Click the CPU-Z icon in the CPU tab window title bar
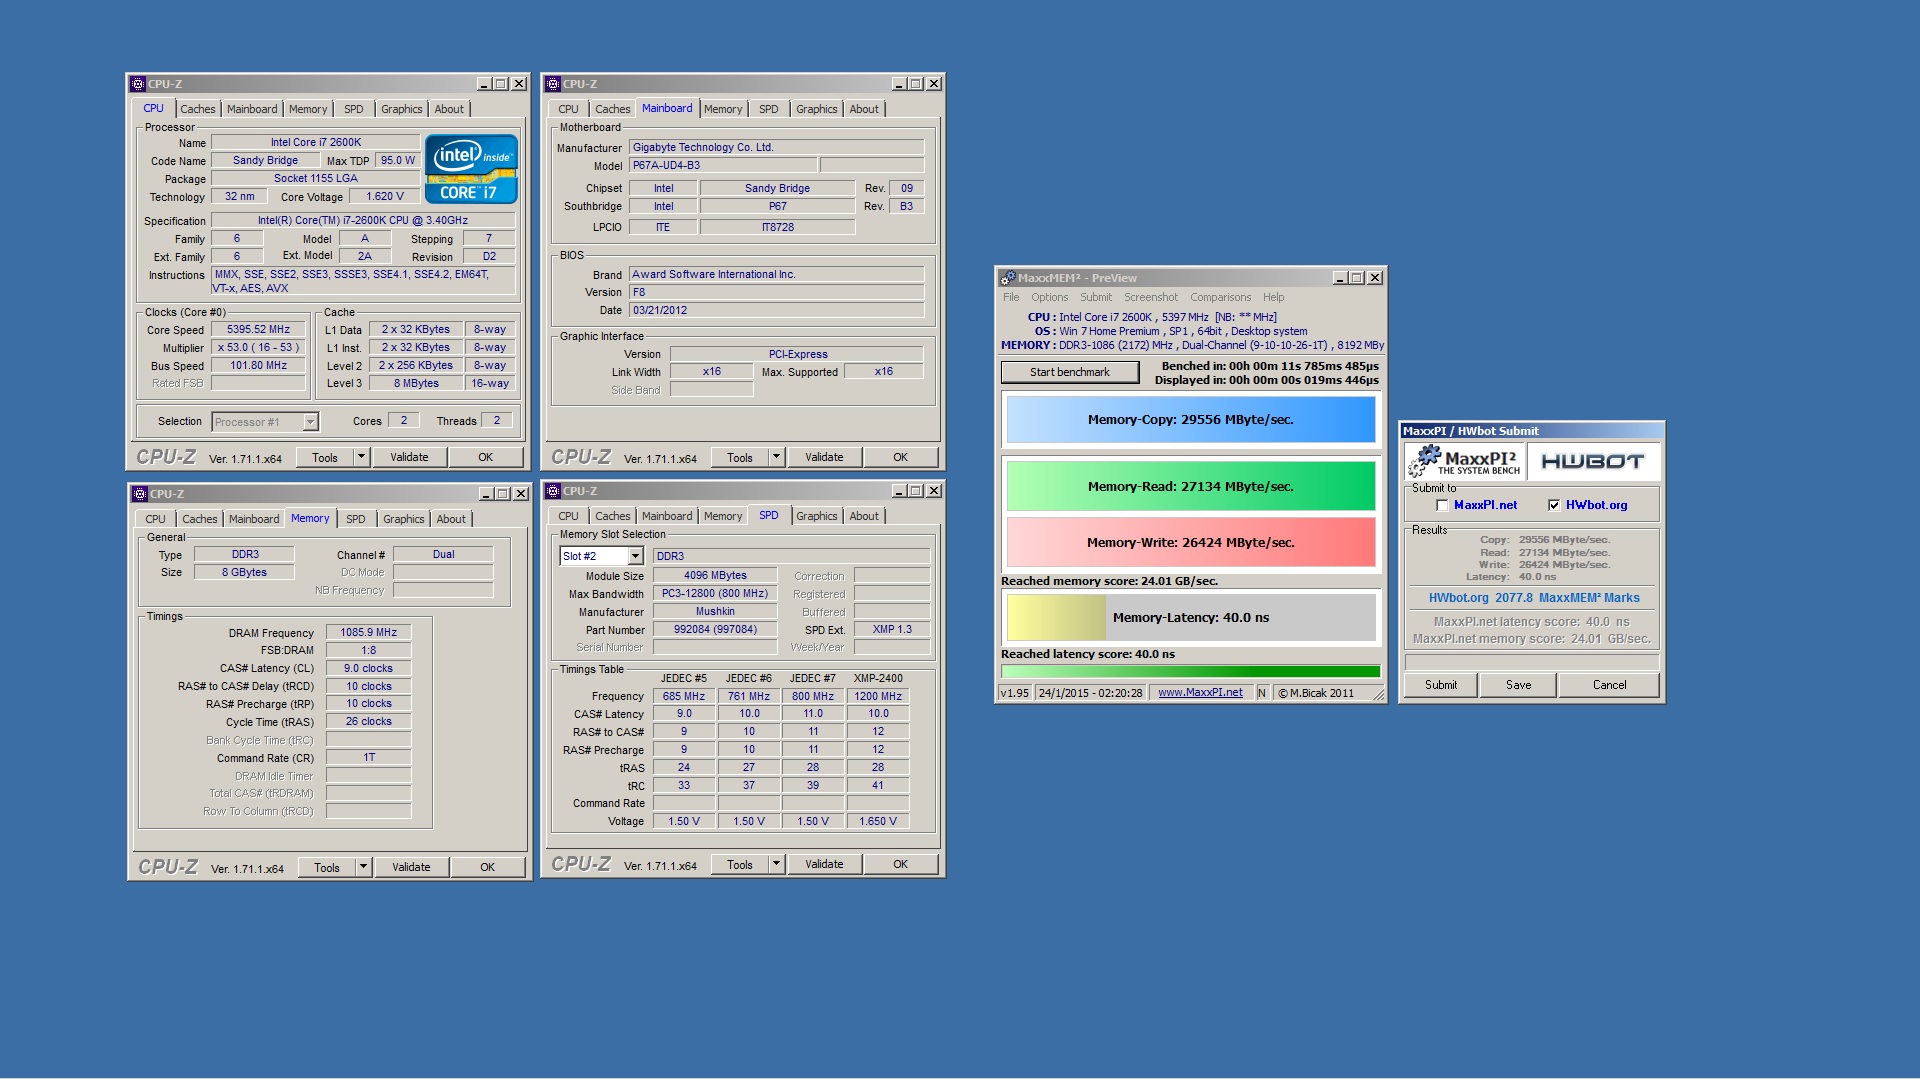 138,84
